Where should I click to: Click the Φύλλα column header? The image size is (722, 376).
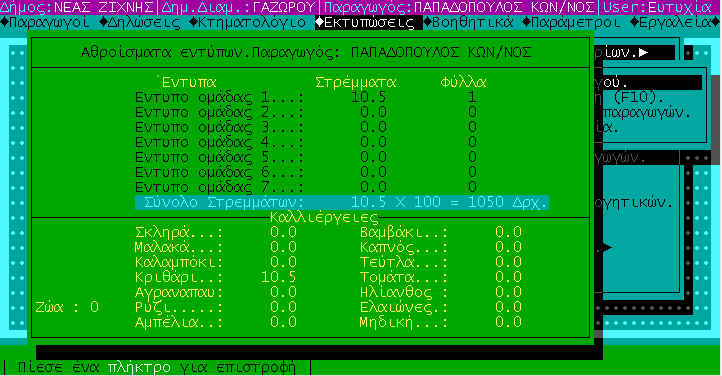(x=463, y=82)
